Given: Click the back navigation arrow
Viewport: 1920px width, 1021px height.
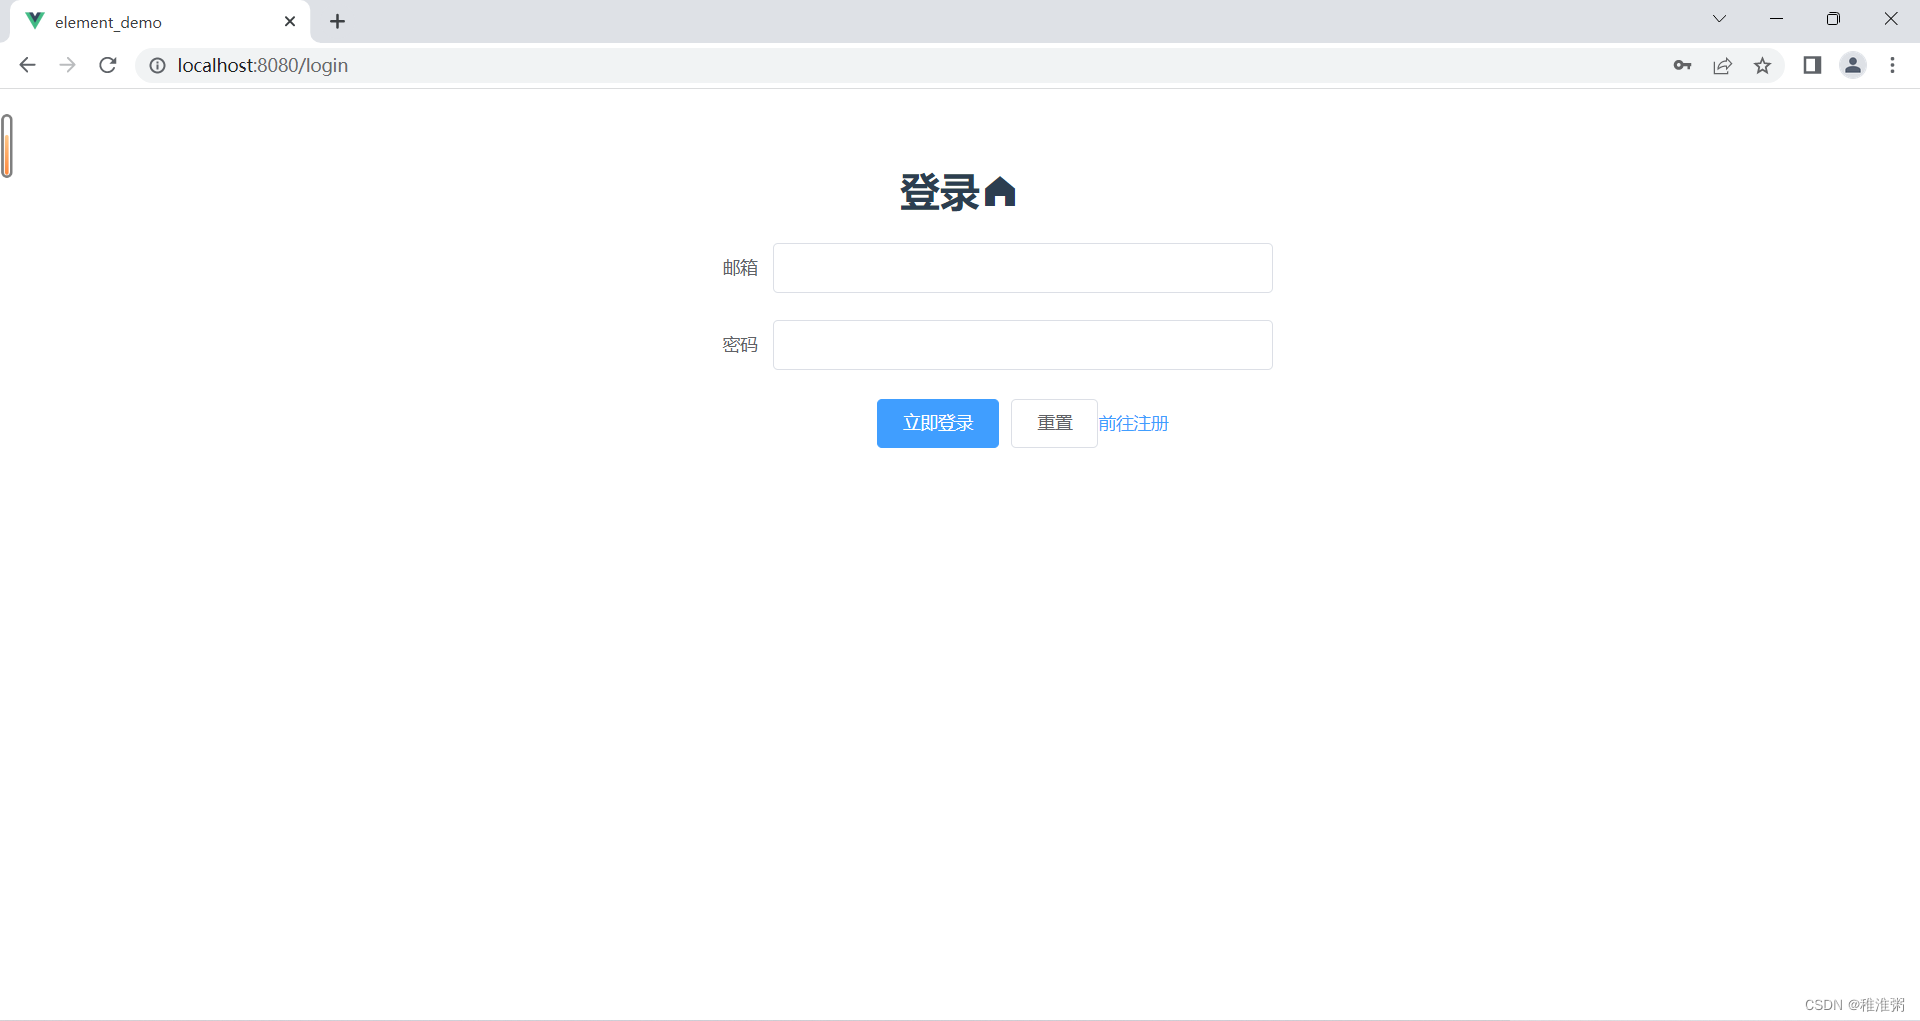Looking at the screenshot, I should 26,65.
